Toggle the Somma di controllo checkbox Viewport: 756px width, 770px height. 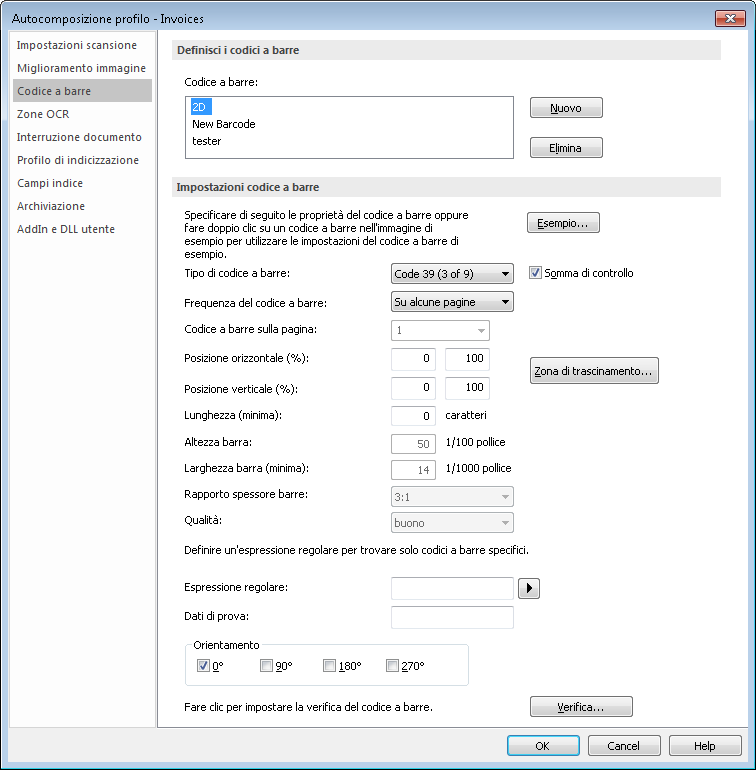point(535,273)
